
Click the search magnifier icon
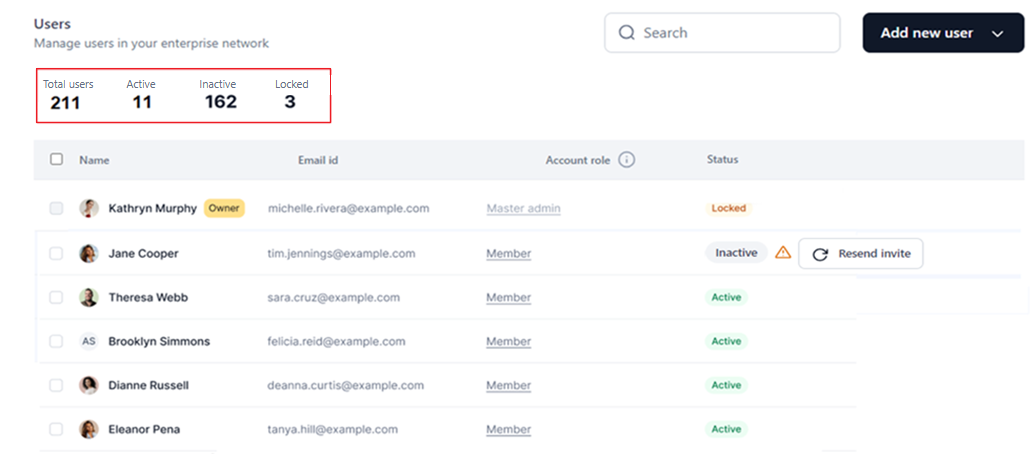(627, 33)
